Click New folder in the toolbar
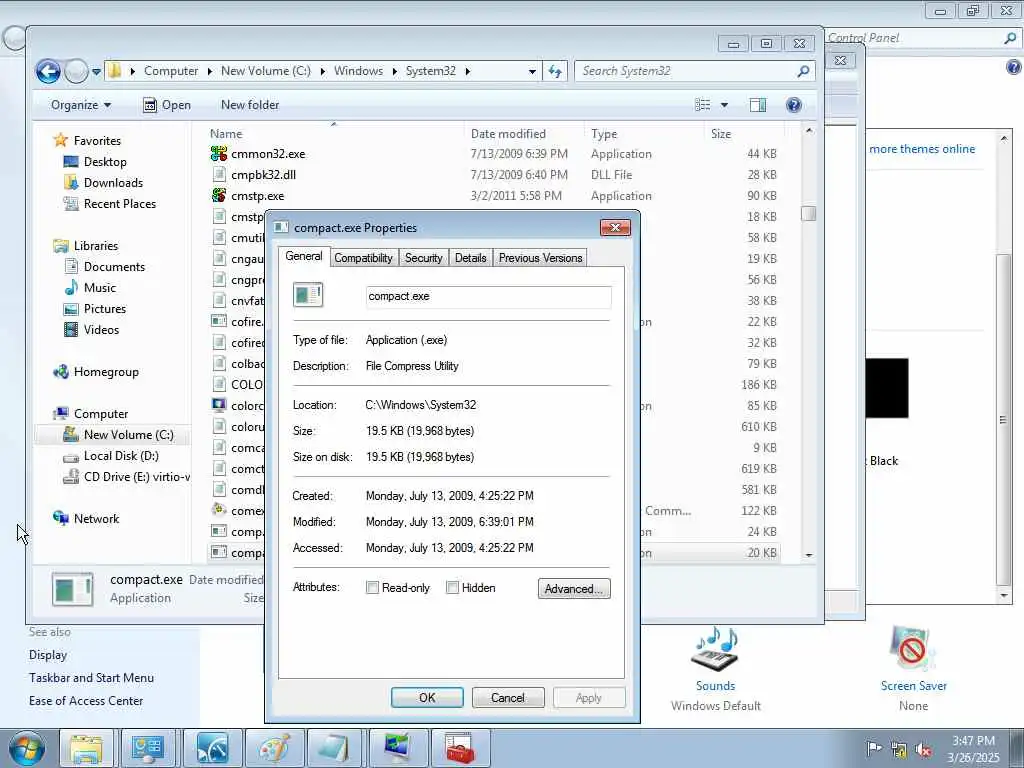Image resolution: width=1024 pixels, height=768 pixels. point(250,105)
